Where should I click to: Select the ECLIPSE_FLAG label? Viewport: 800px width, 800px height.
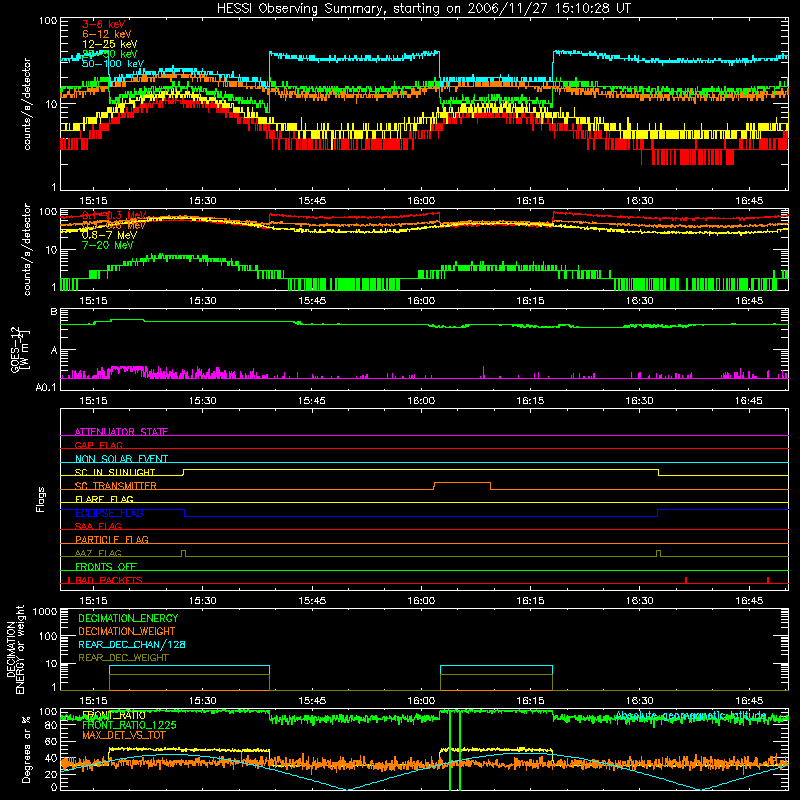point(109,513)
